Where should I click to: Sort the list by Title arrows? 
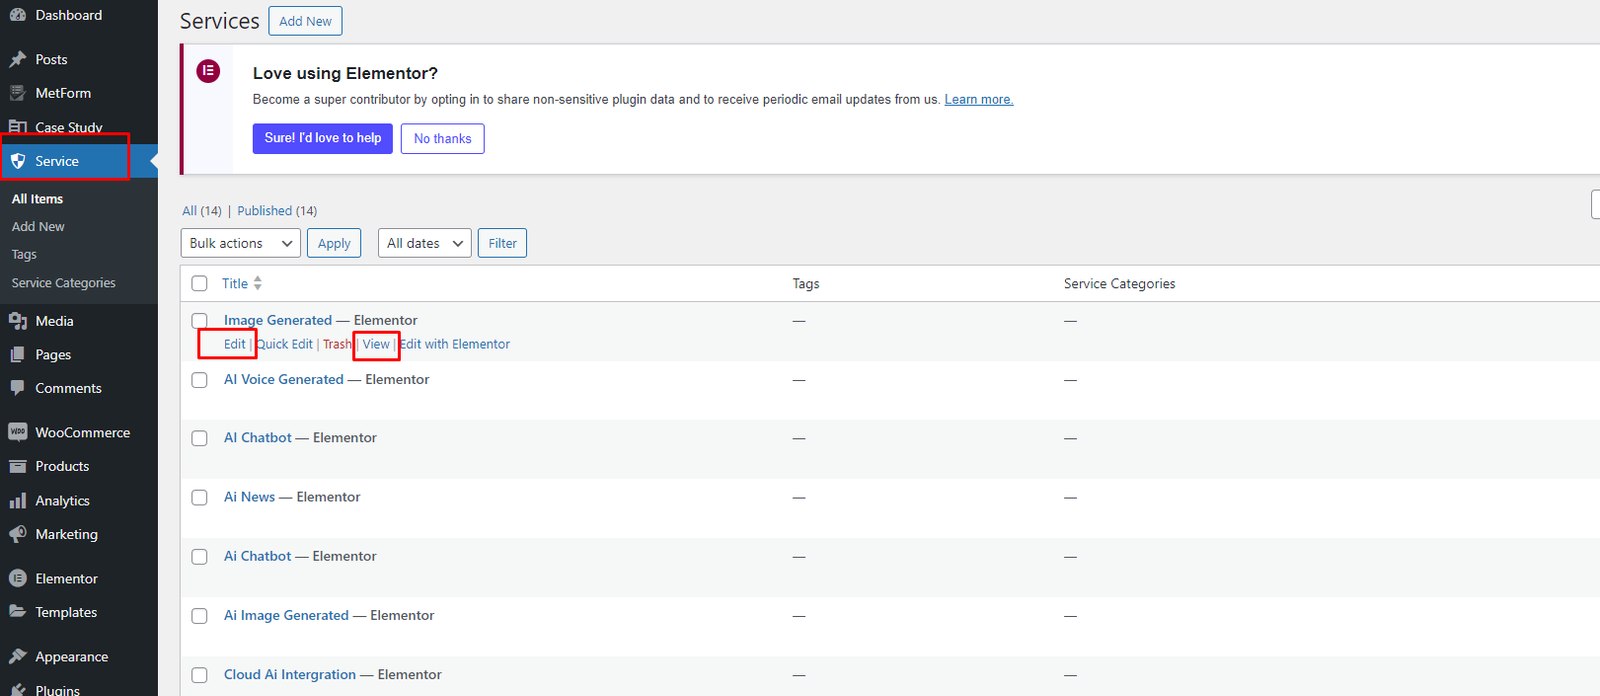[x=257, y=283]
